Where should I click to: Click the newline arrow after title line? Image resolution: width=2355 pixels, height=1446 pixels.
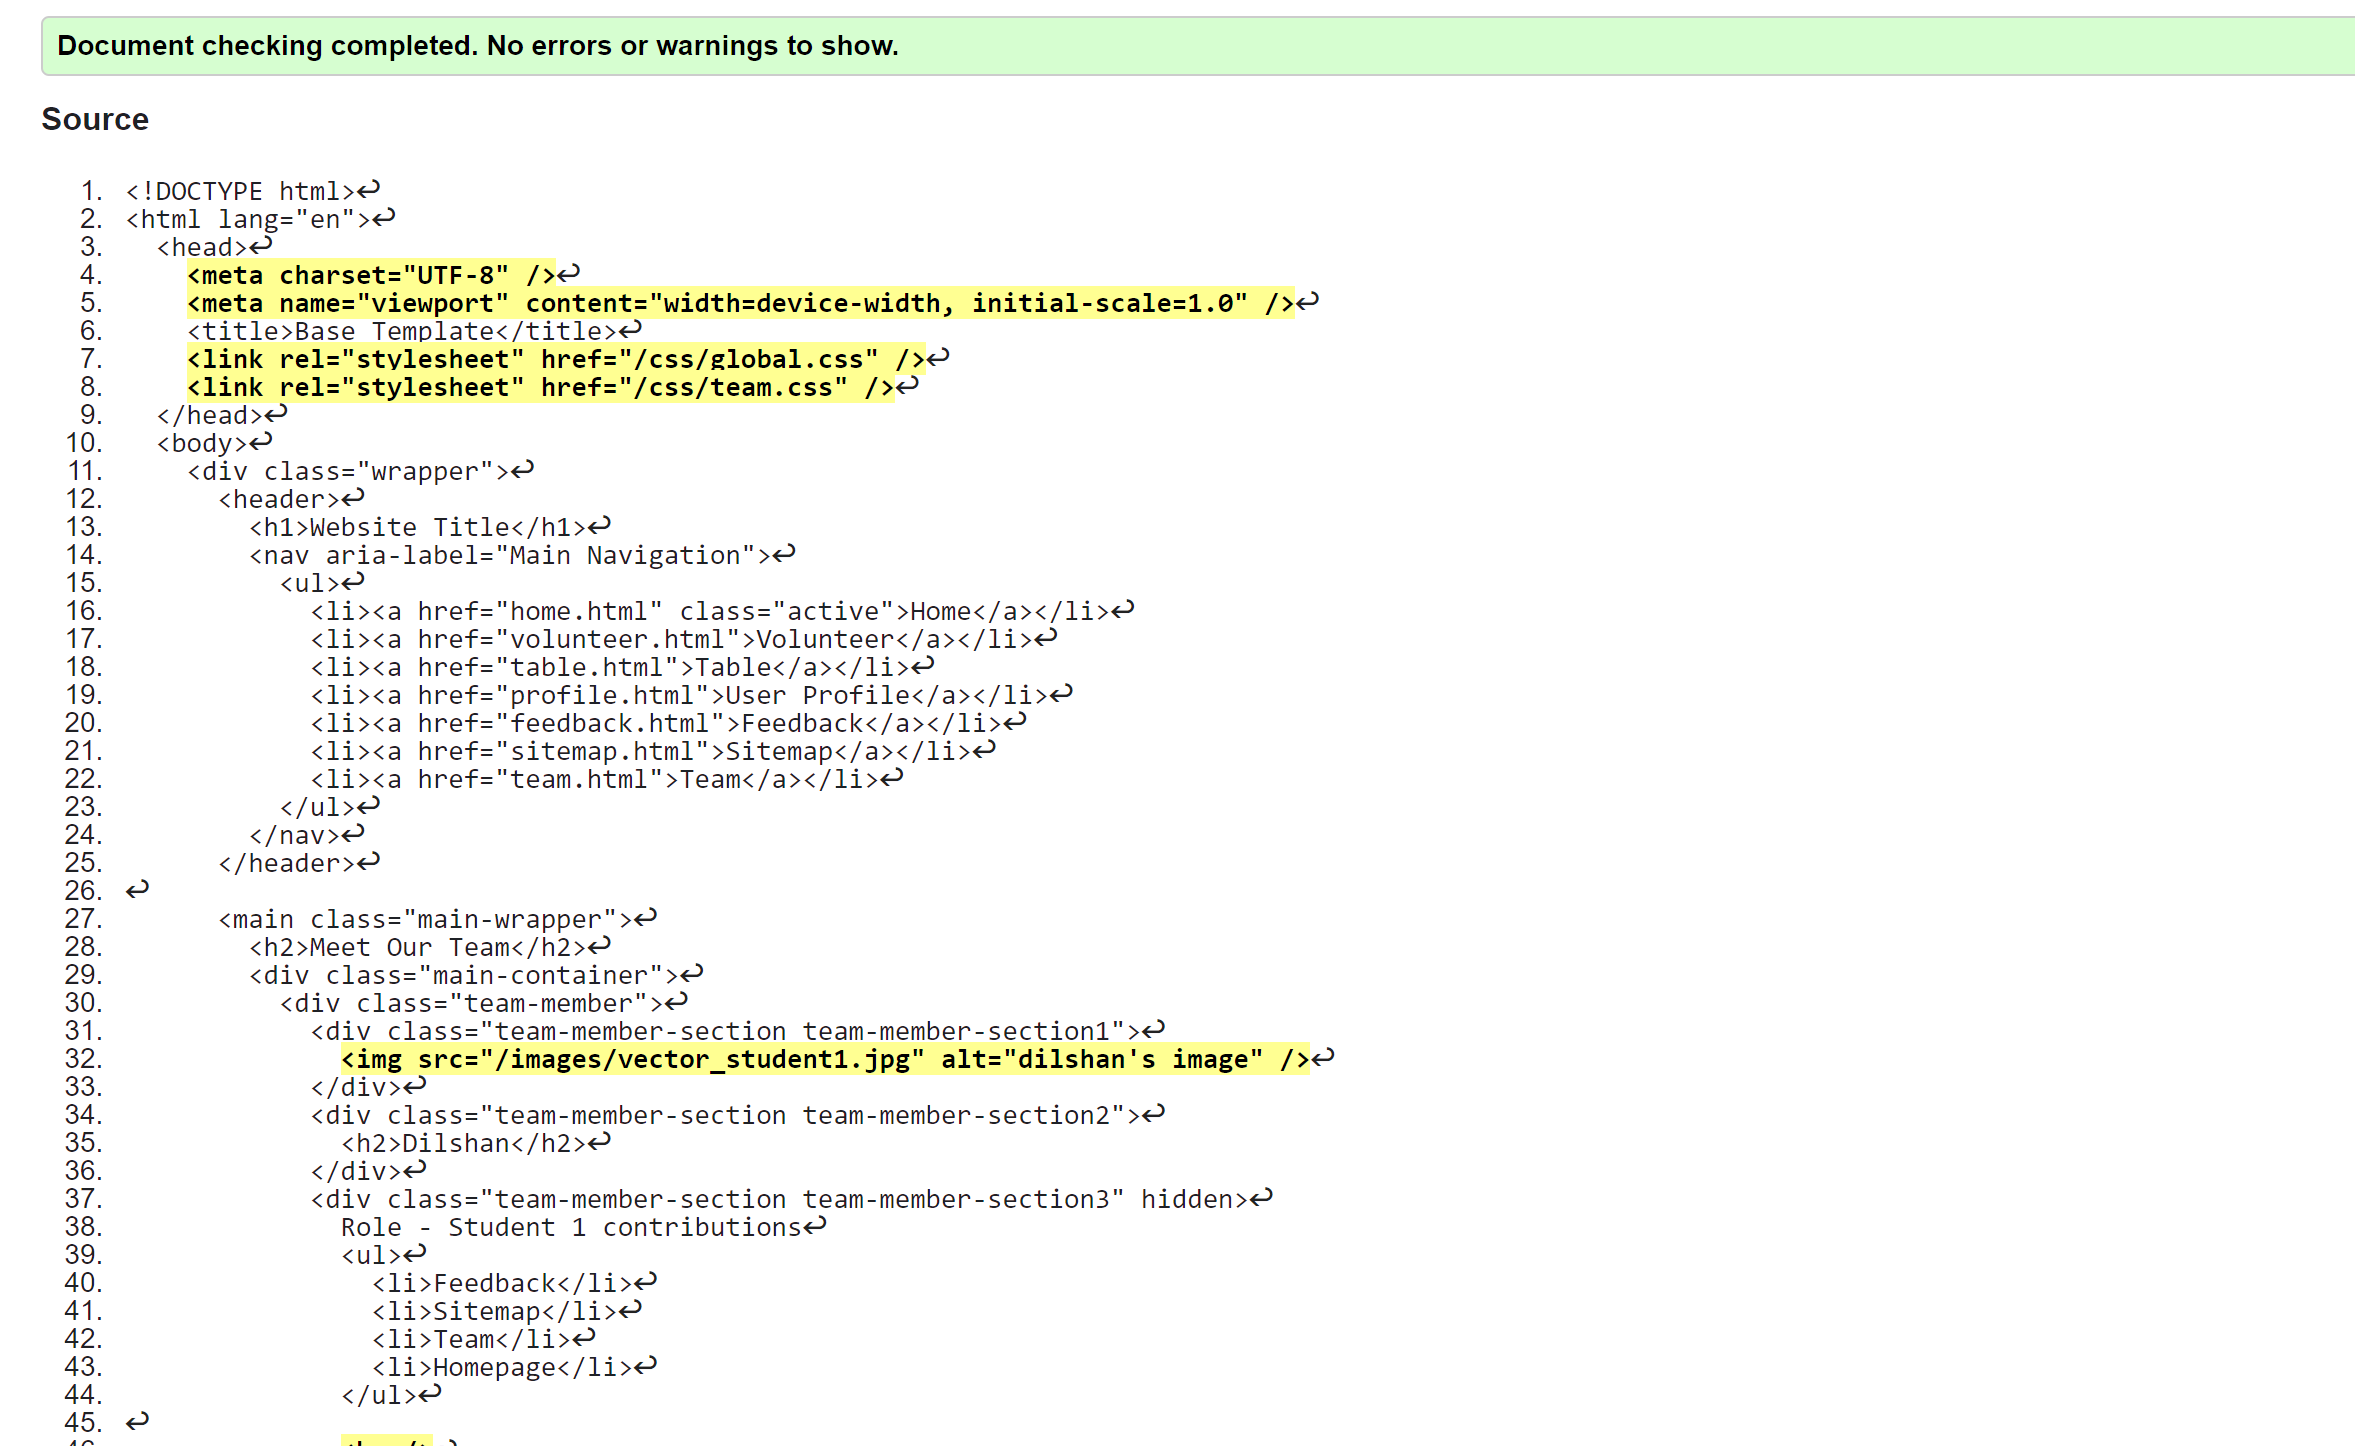click(630, 330)
